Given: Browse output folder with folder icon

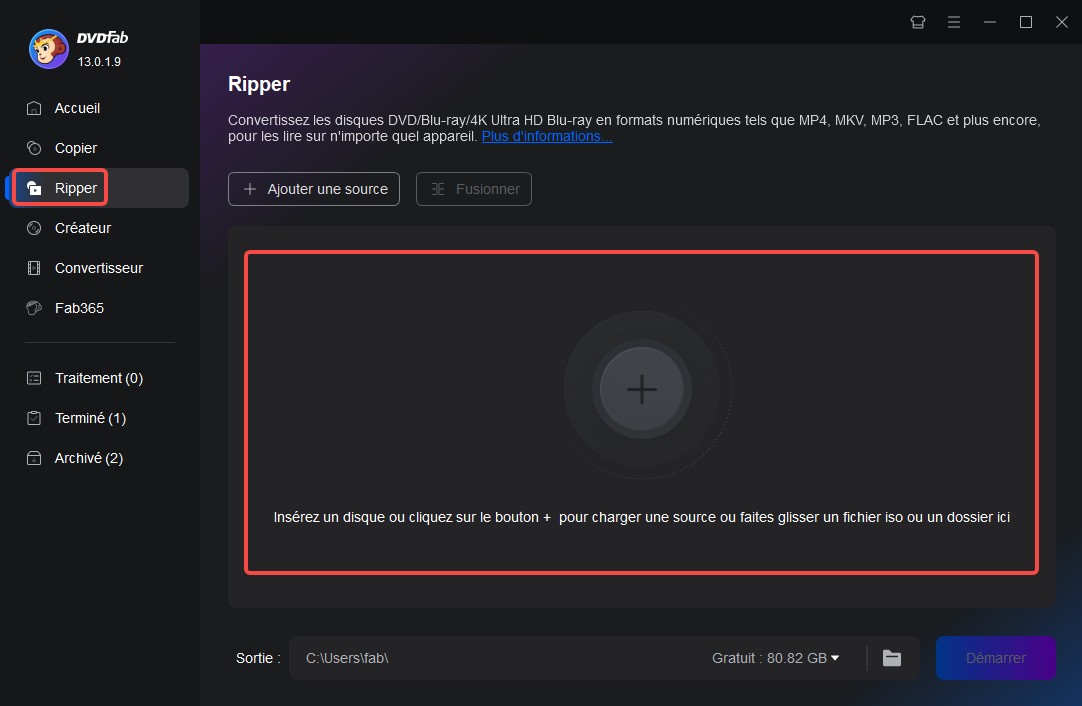Looking at the screenshot, I should coord(892,658).
